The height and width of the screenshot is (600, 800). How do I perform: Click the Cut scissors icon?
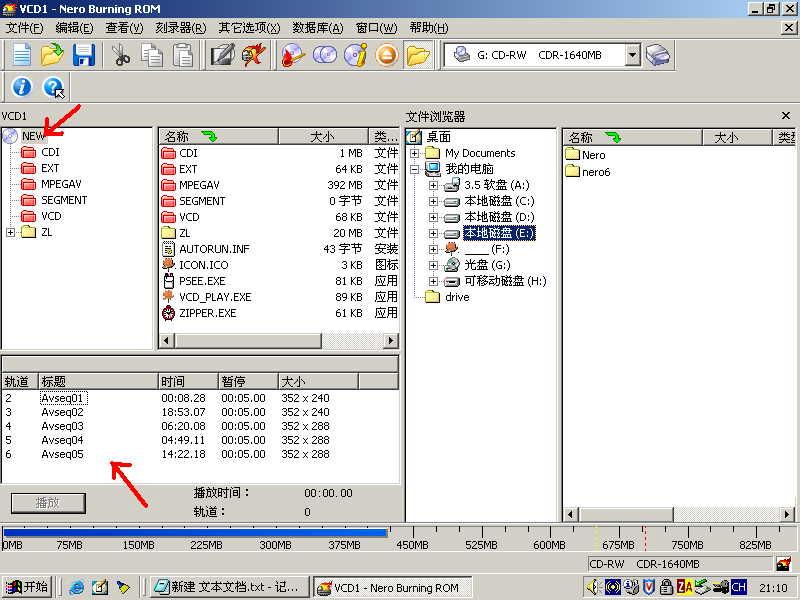[x=121, y=55]
